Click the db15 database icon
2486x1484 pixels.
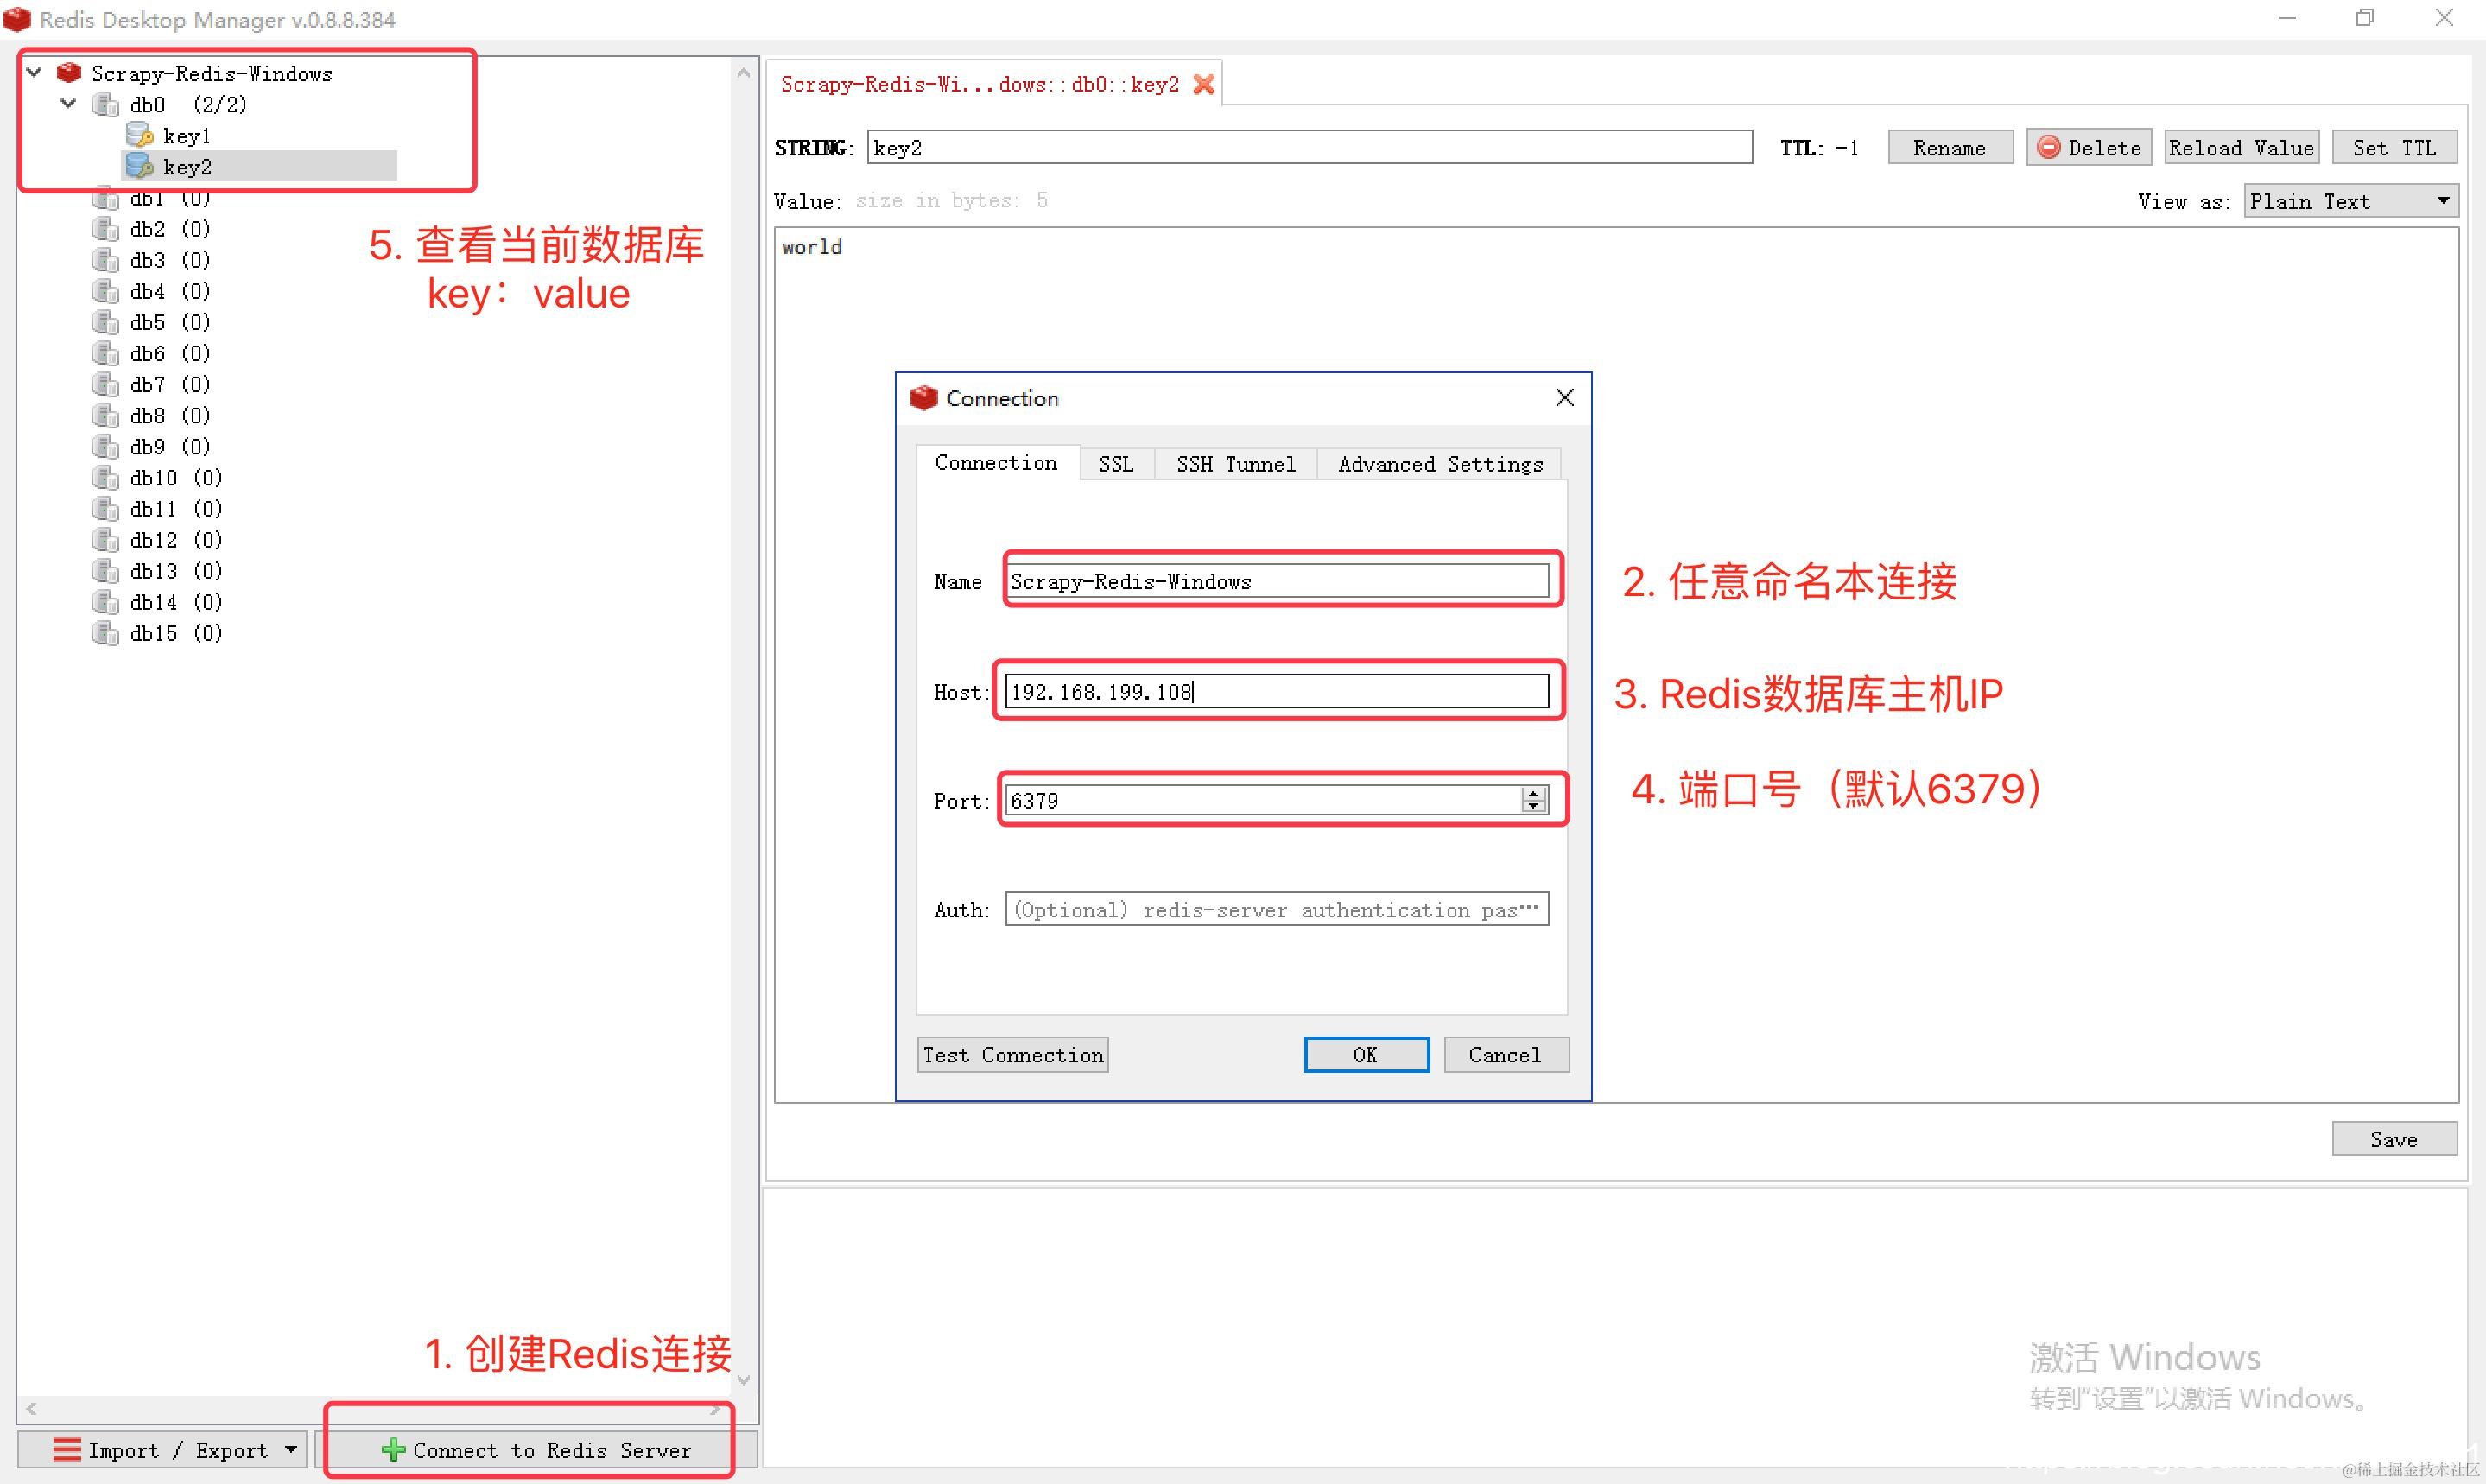(x=105, y=633)
